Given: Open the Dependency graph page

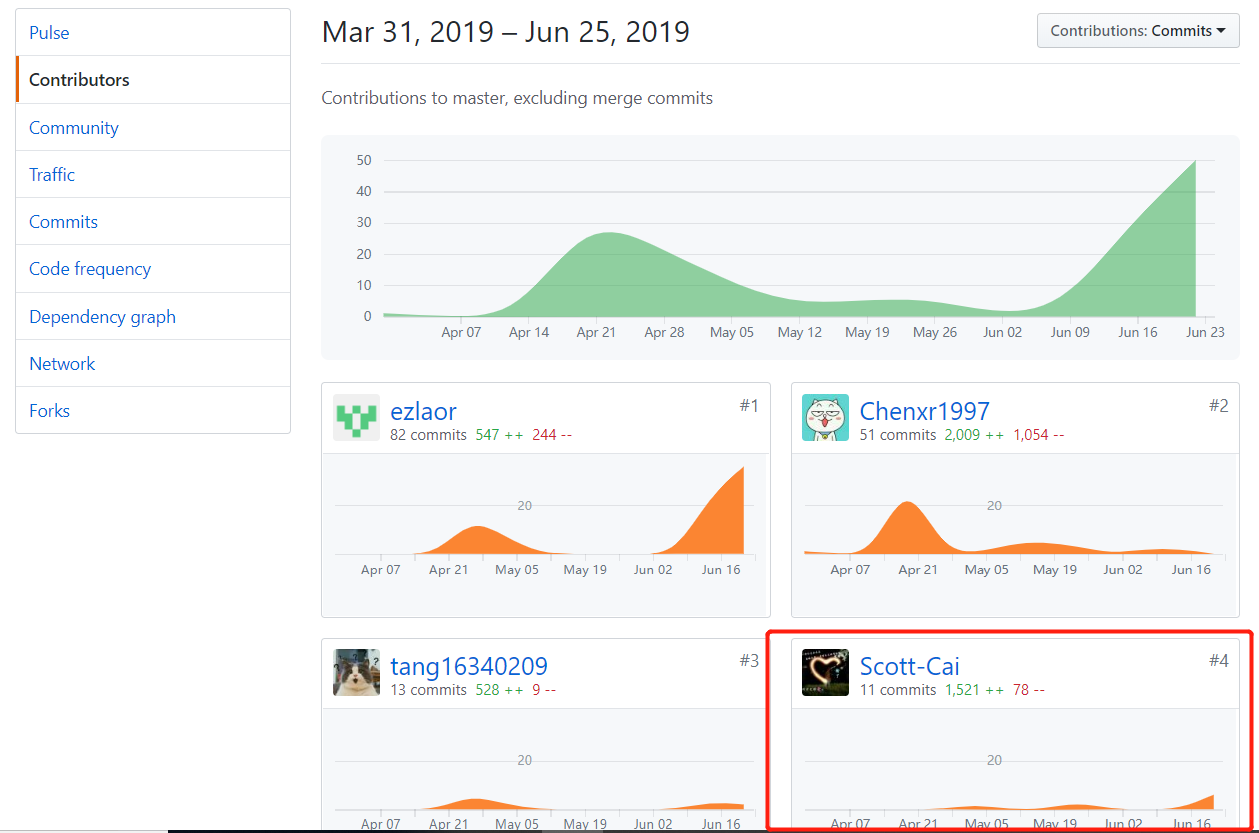Looking at the screenshot, I should (x=102, y=317).
